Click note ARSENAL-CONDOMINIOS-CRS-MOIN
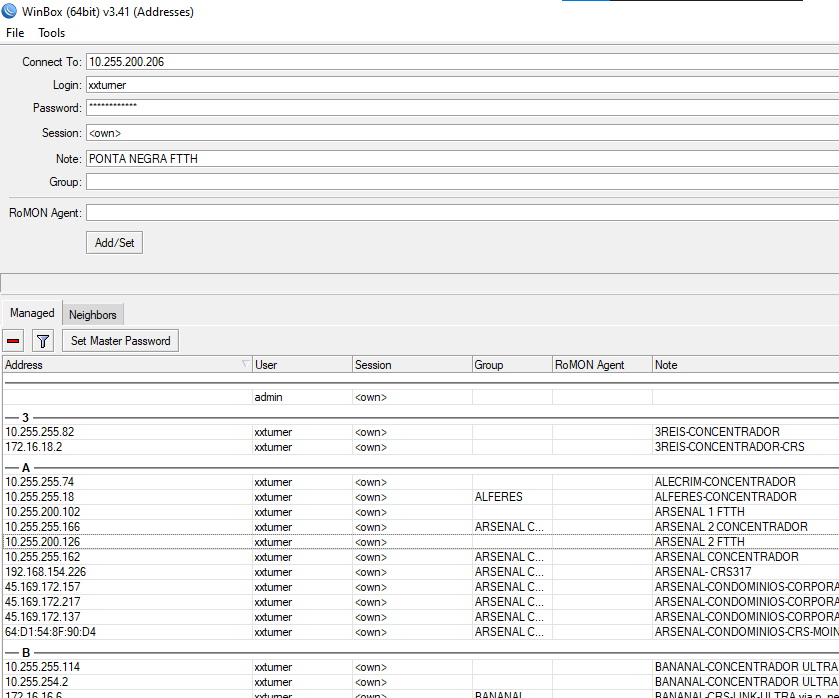Viewport: 839px width, 698px height. tap(746, 632)
